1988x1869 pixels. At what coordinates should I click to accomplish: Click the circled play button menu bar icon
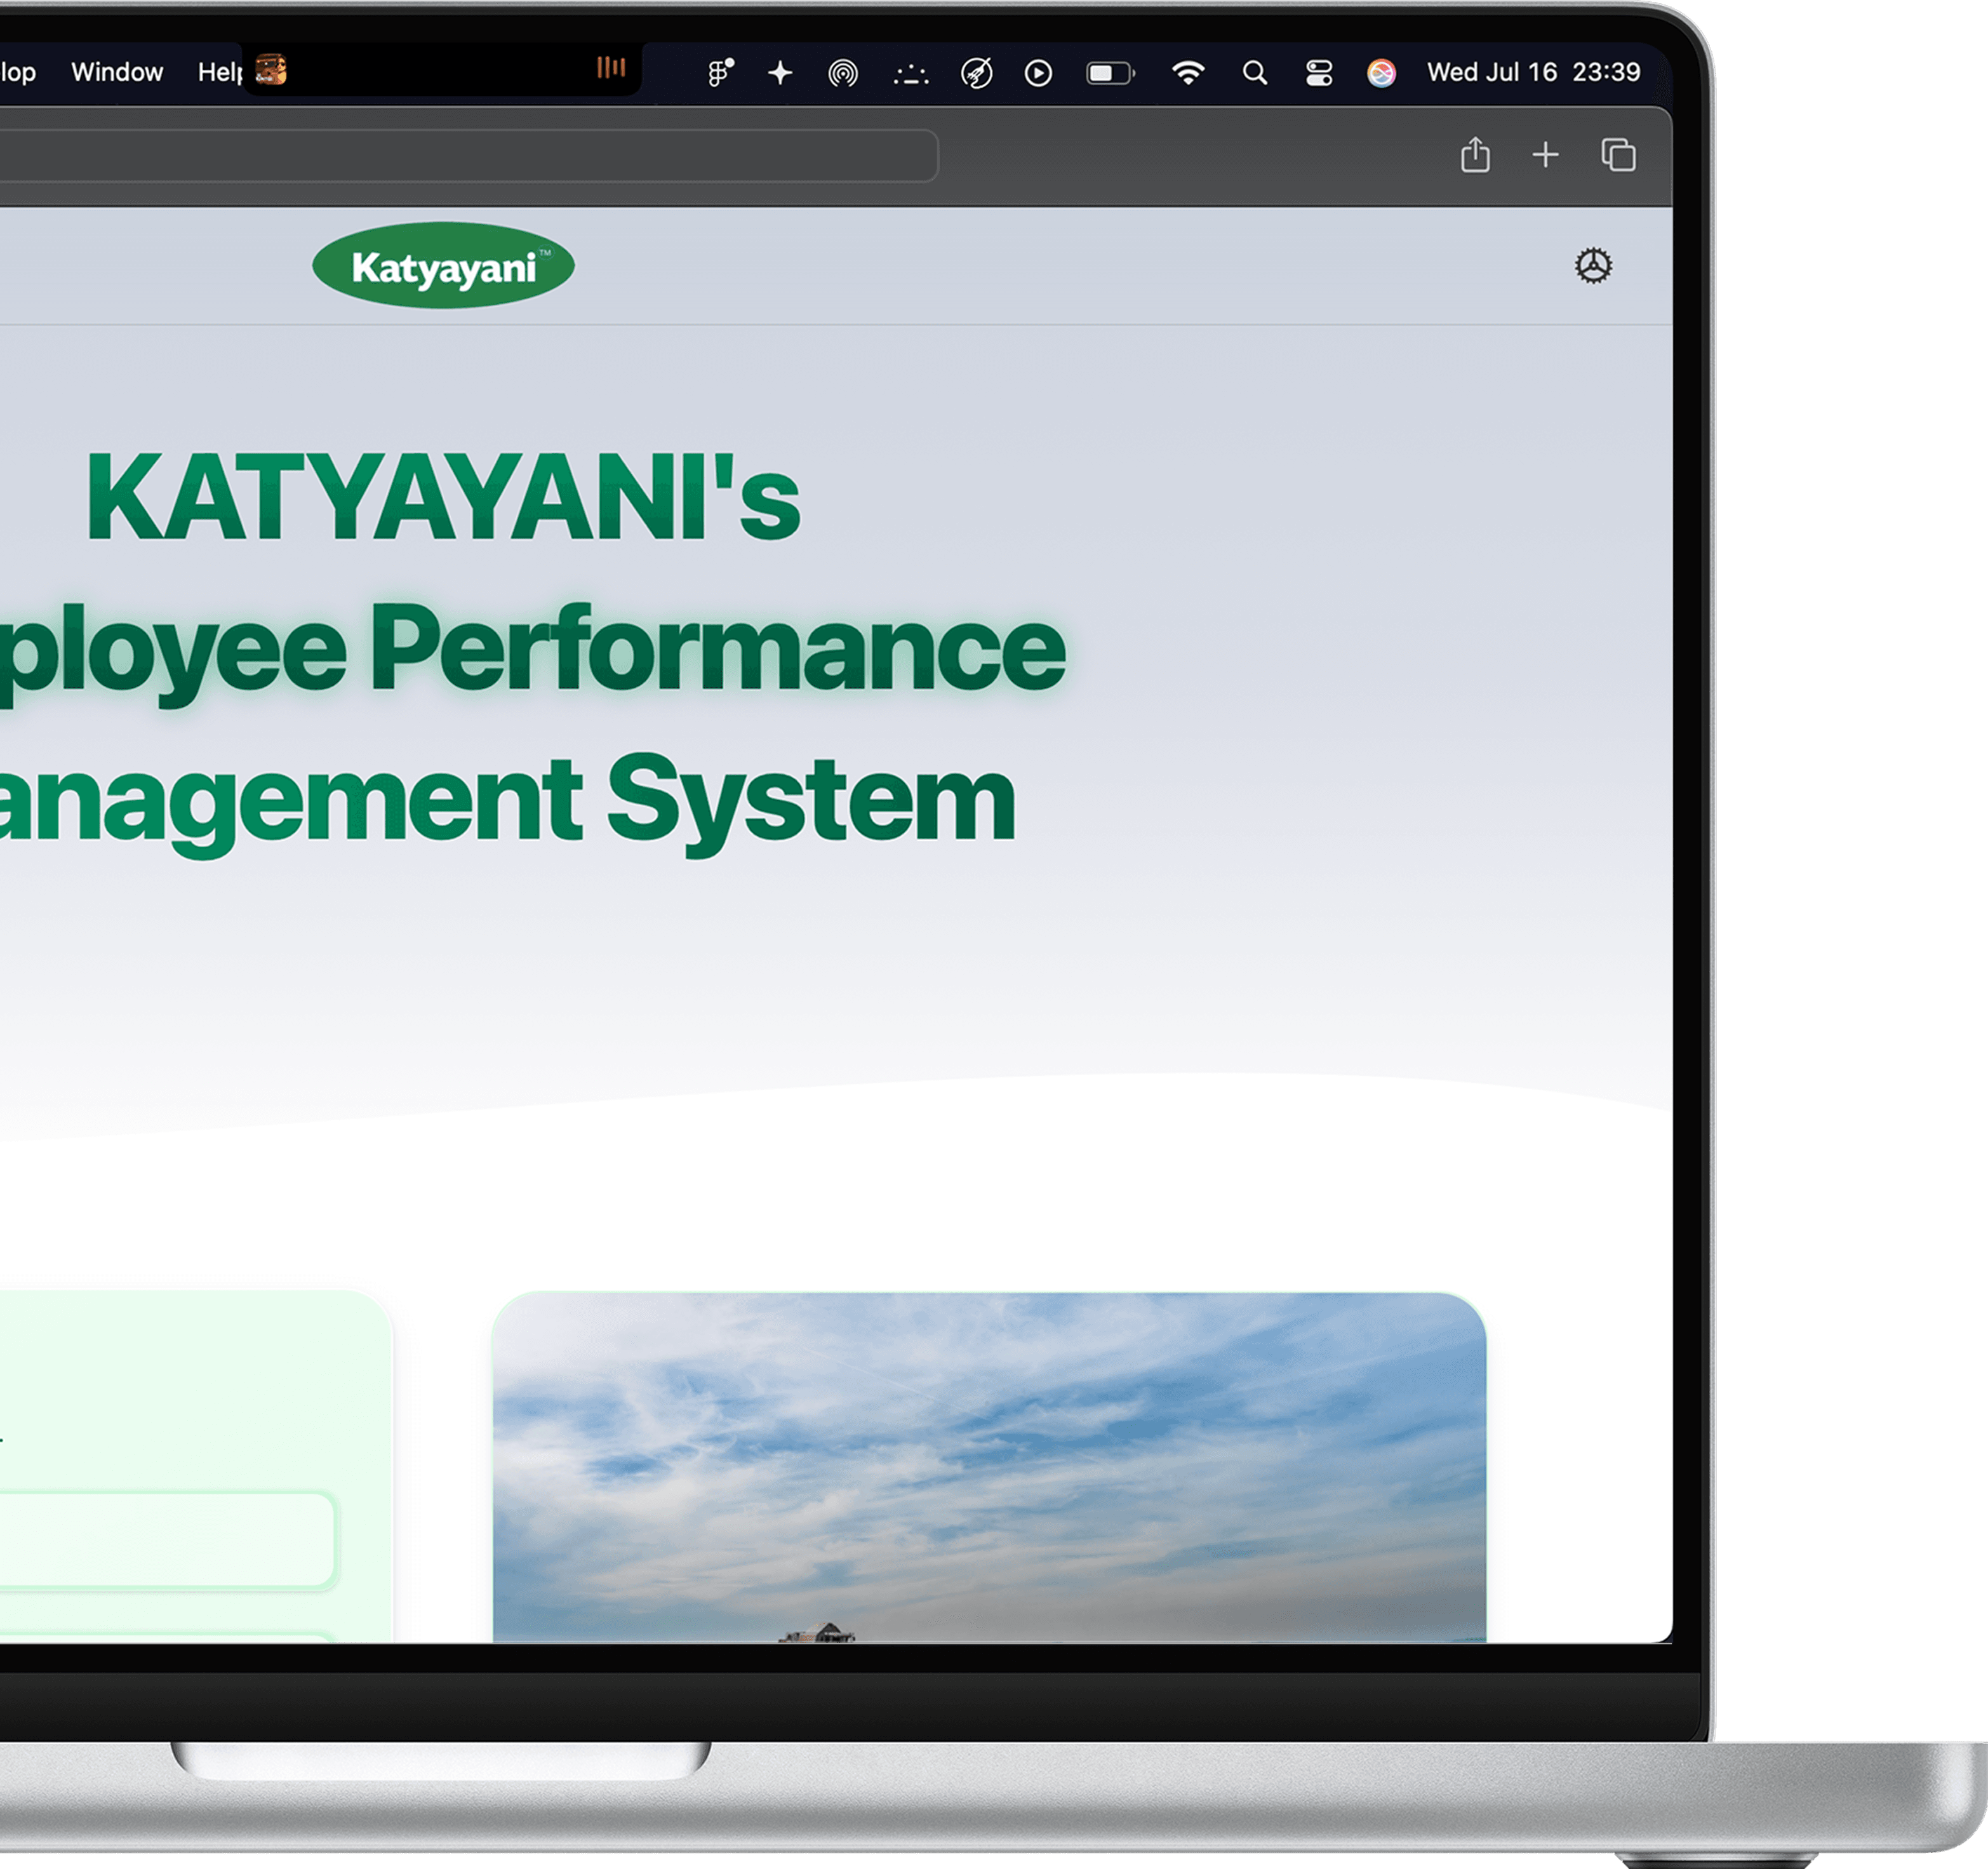[x=1038, y=73]
